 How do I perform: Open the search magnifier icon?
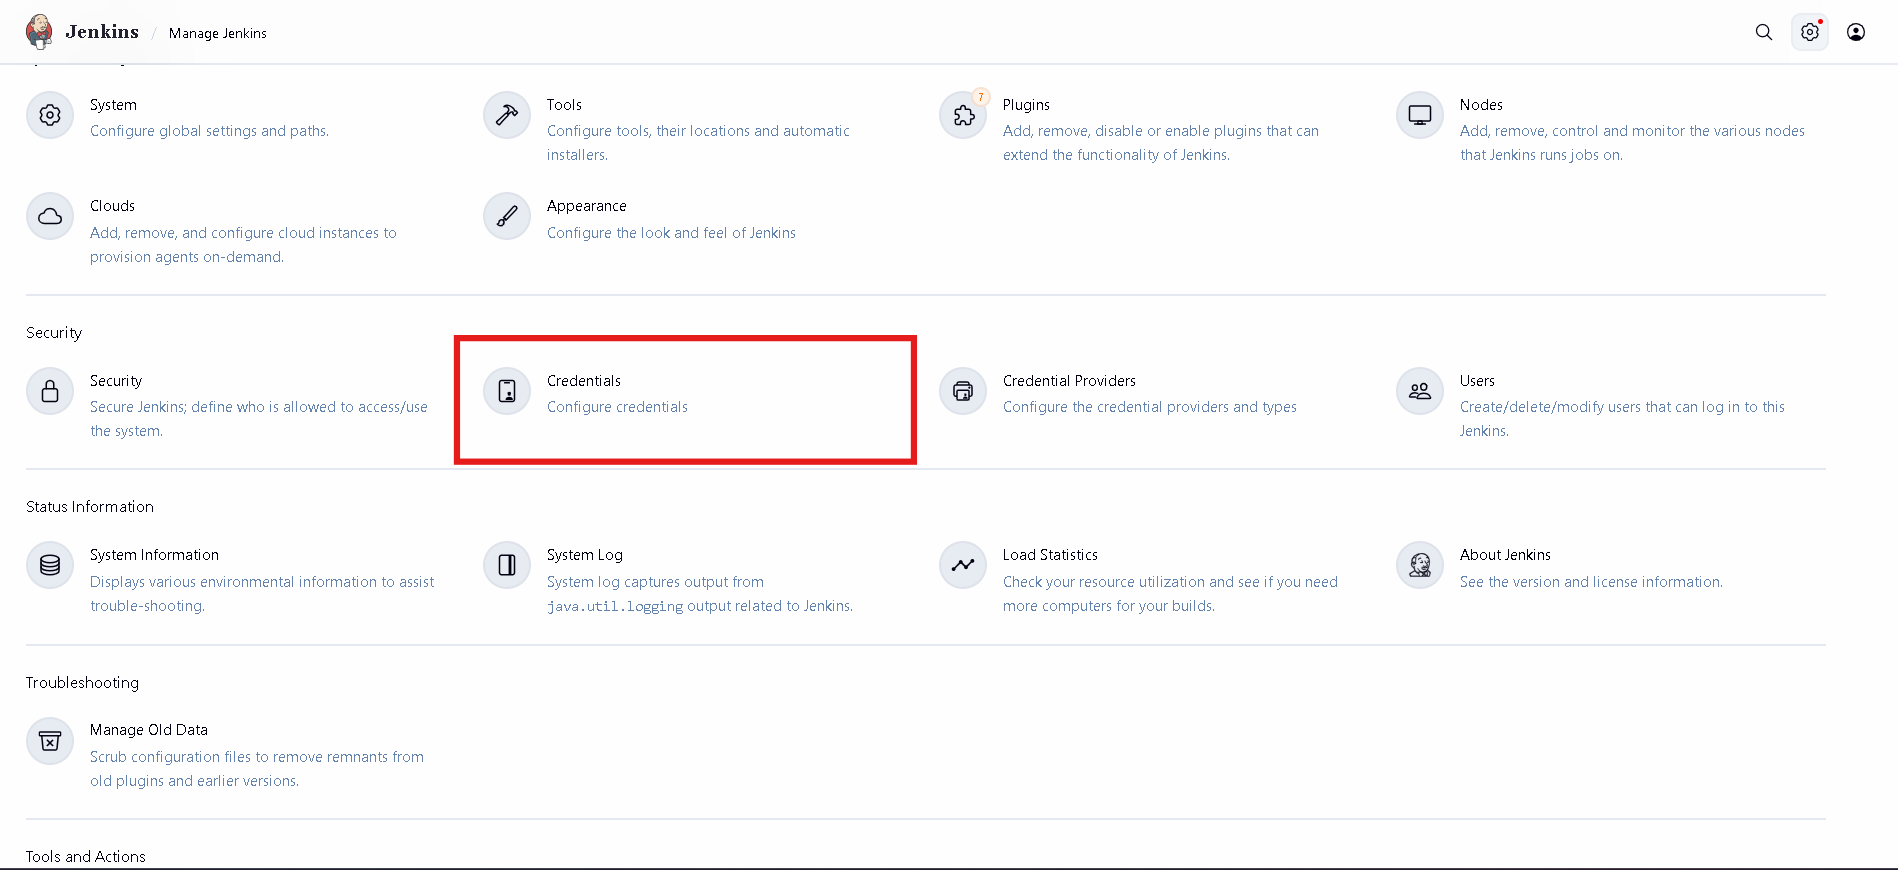tap(1764, 32)
